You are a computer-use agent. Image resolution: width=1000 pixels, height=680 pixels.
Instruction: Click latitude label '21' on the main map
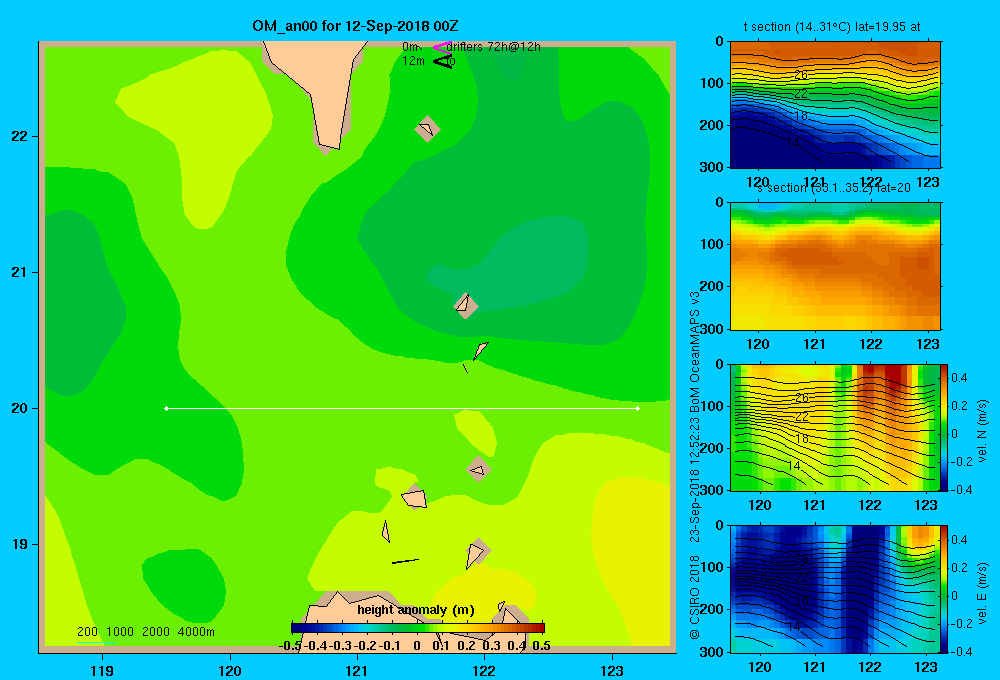(x=20, y=272)
